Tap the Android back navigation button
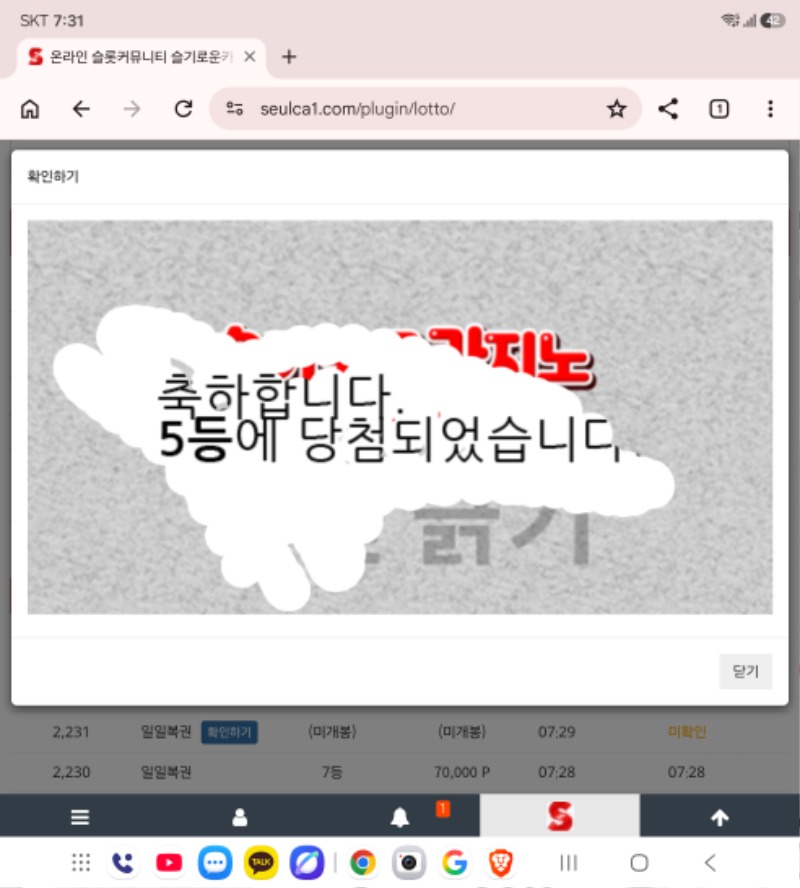The height and width of the screenshot is (888, 800). pos(710,863)
